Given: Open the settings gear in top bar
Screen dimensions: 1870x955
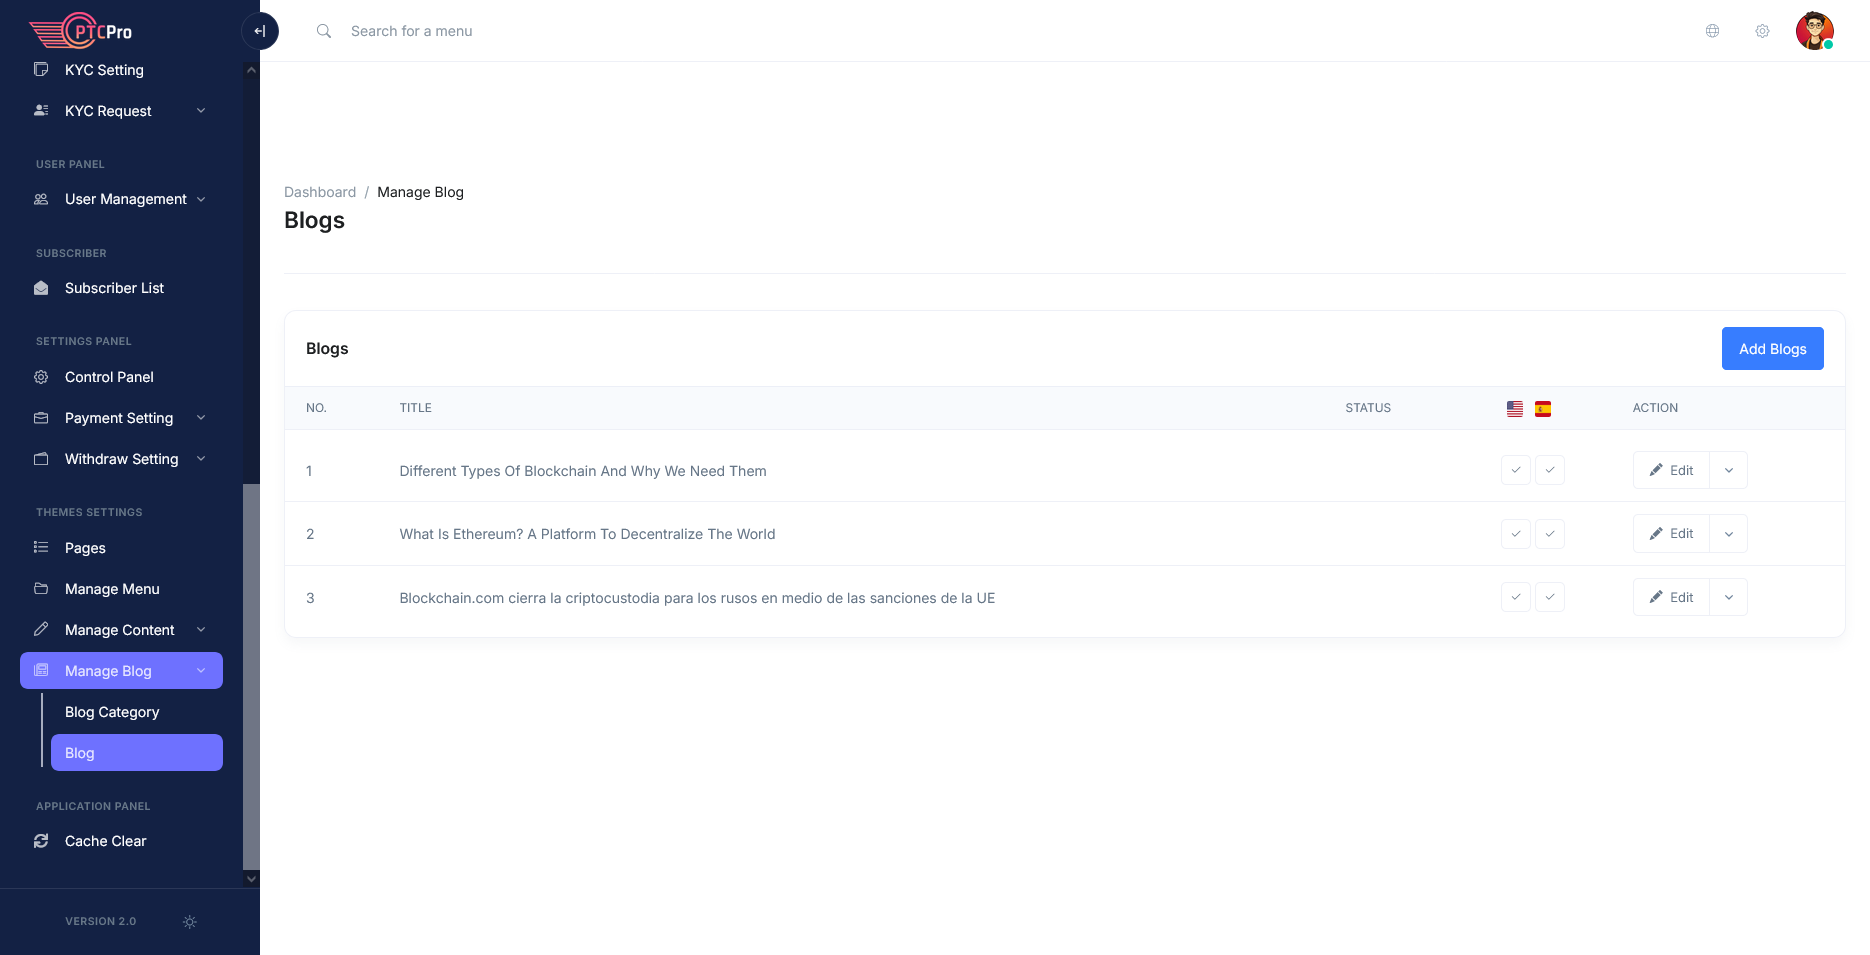Looking at the screenshot, I should (1762, 31).
